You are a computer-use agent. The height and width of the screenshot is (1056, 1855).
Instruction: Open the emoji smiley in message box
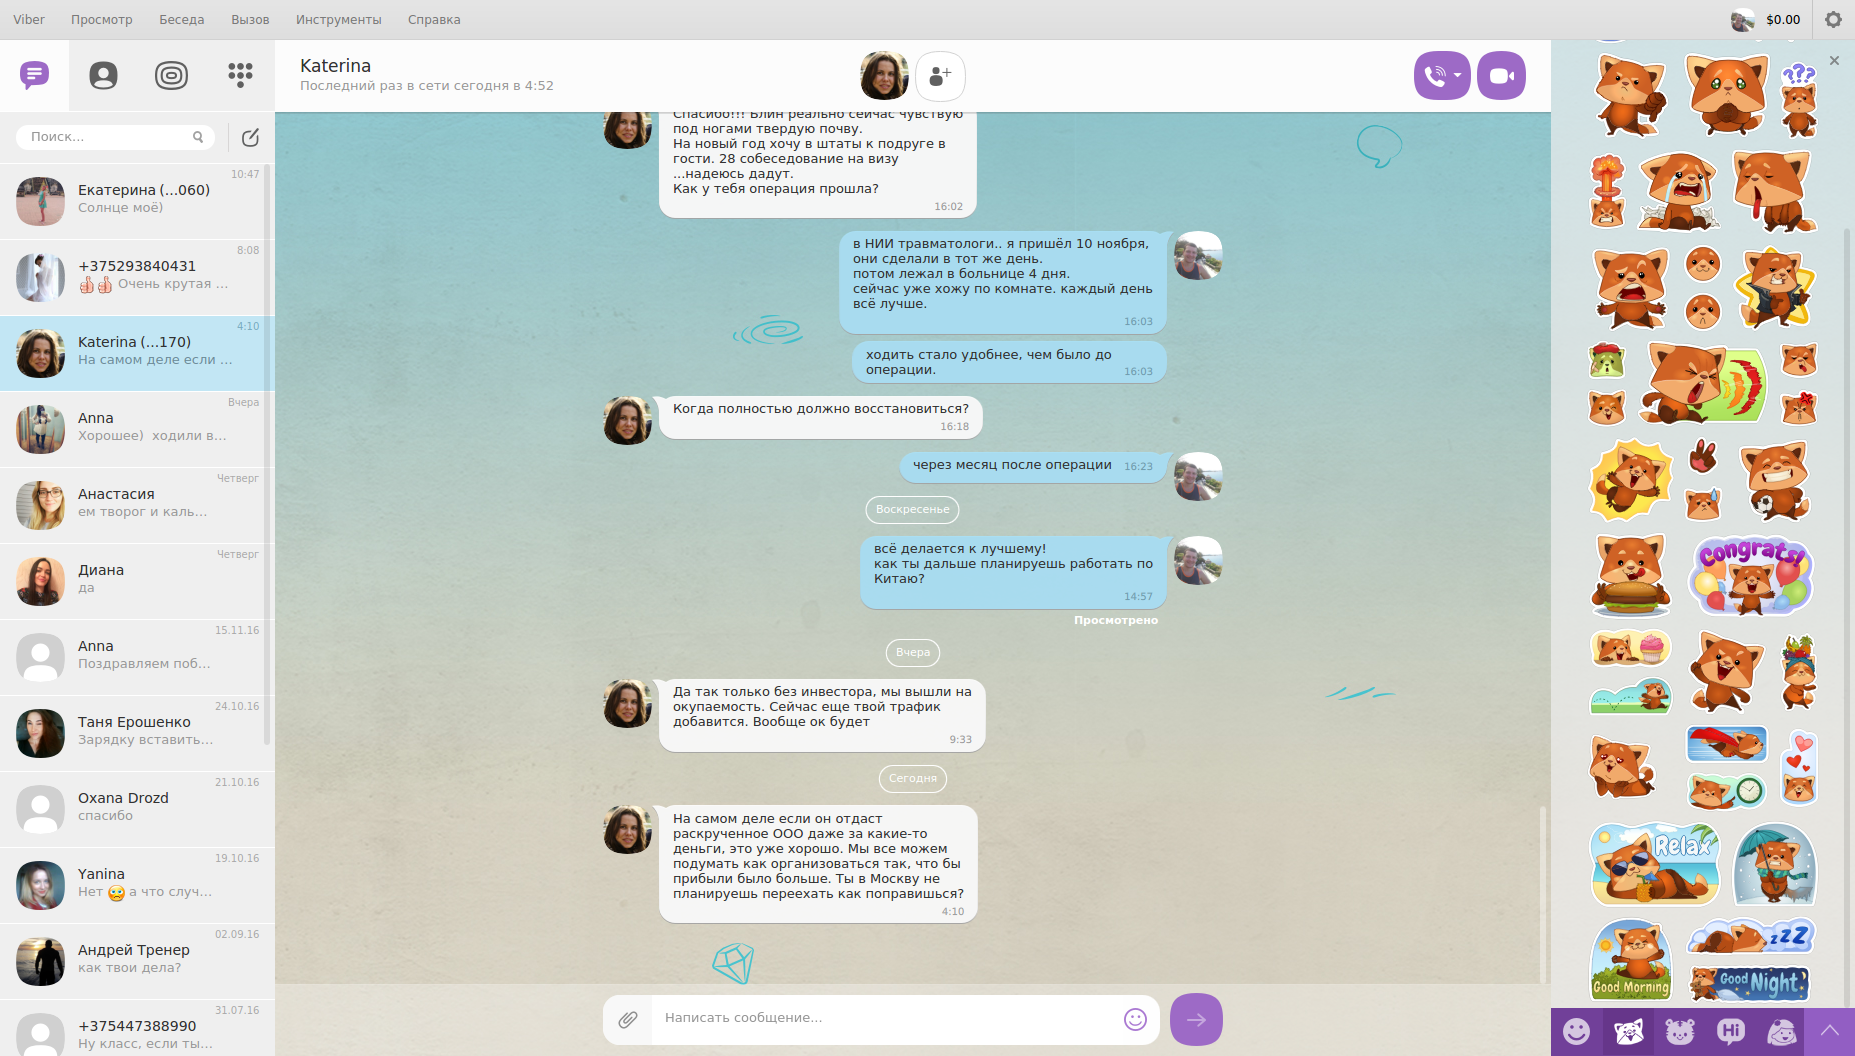[x=1135, y=1019]
